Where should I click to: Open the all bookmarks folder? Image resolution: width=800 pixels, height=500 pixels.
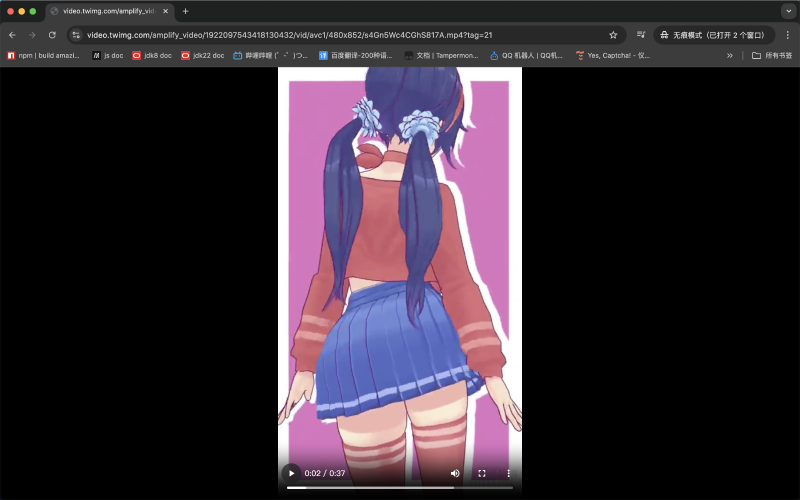(x=772, y=55)
